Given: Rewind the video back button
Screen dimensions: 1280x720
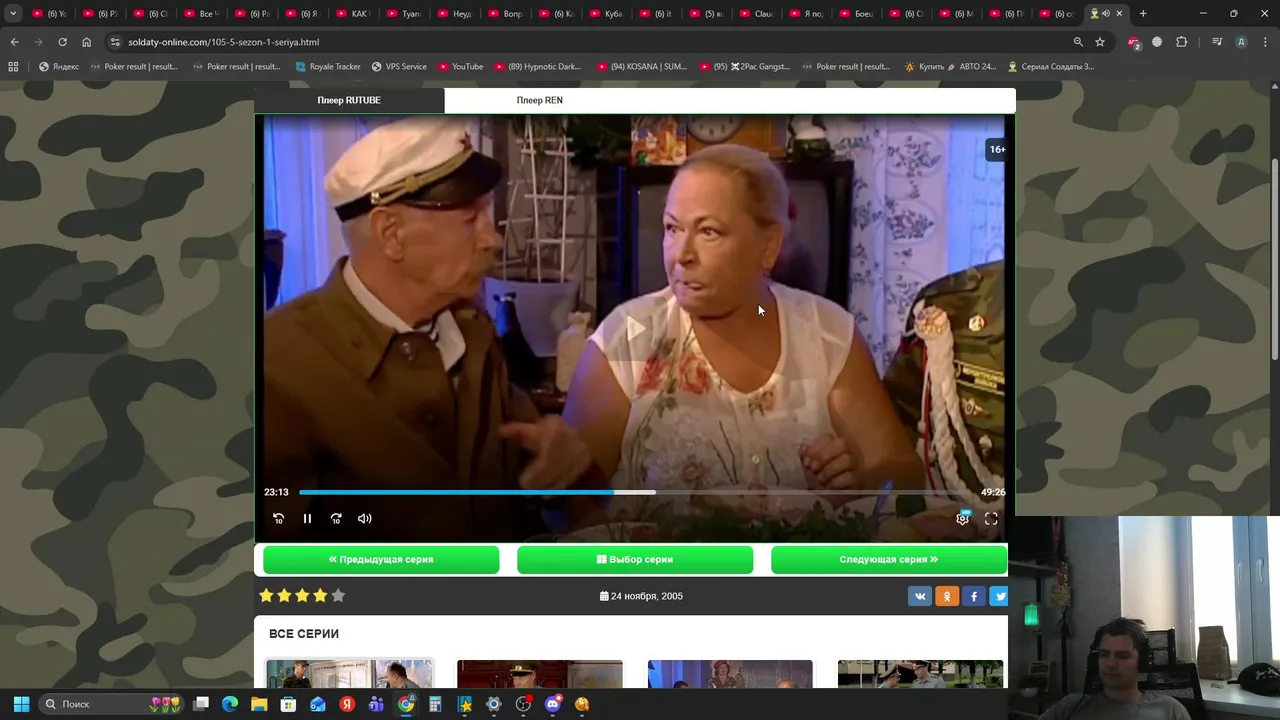Looking at the screenshot, I should coord(278,518).
